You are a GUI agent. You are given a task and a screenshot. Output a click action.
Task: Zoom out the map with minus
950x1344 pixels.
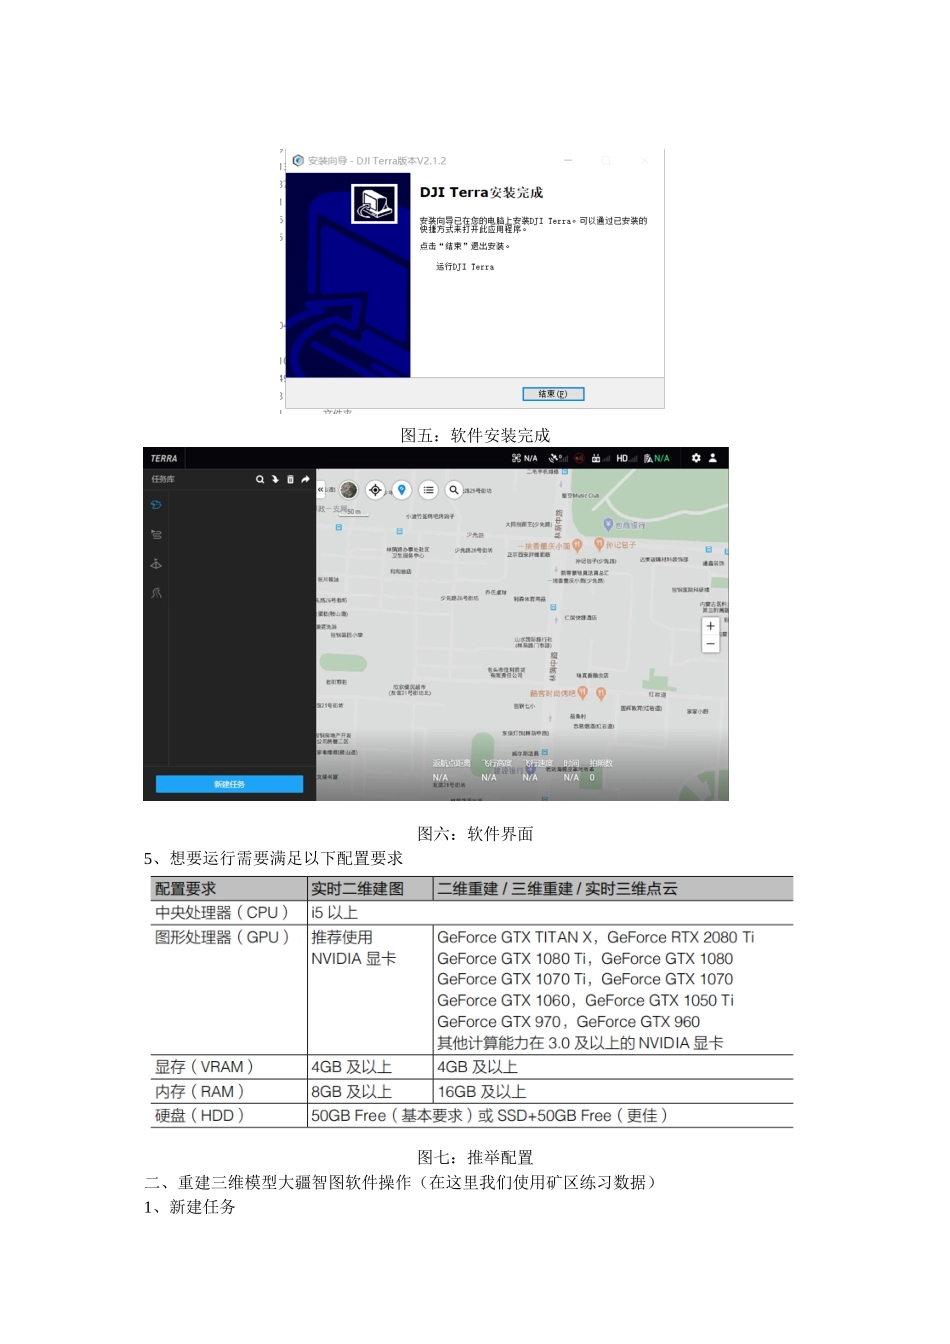click(710, 645)
